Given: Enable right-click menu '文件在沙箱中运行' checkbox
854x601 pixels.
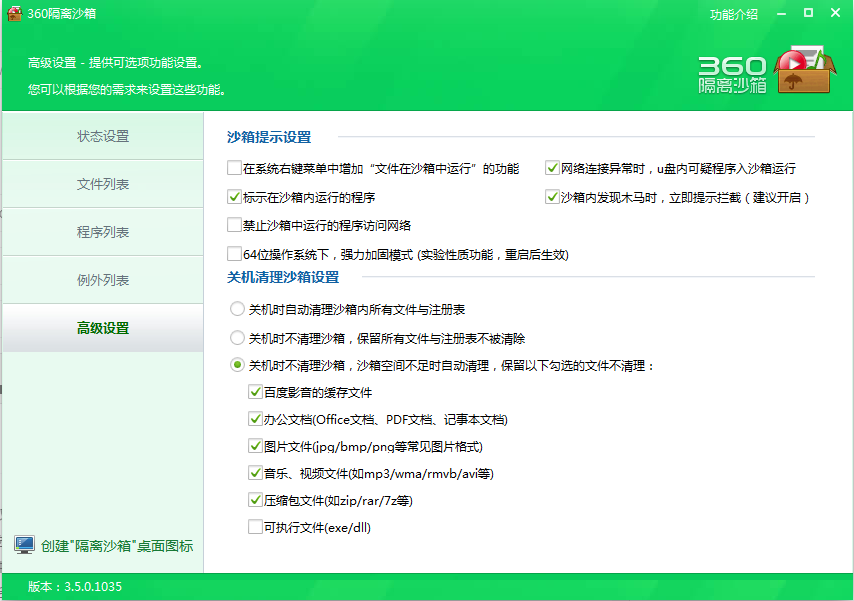Looking at the screenshot, I should tap(235, 169).
